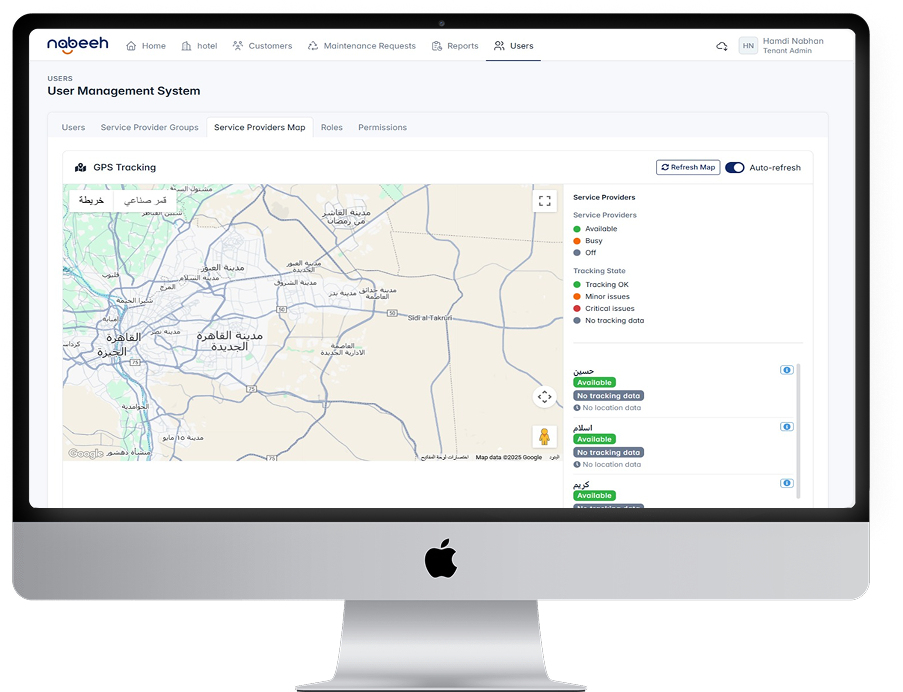Click the service providers list scrollbar
Image resolution: width=903 pixels, height=692 pixels.
(798, 430)
